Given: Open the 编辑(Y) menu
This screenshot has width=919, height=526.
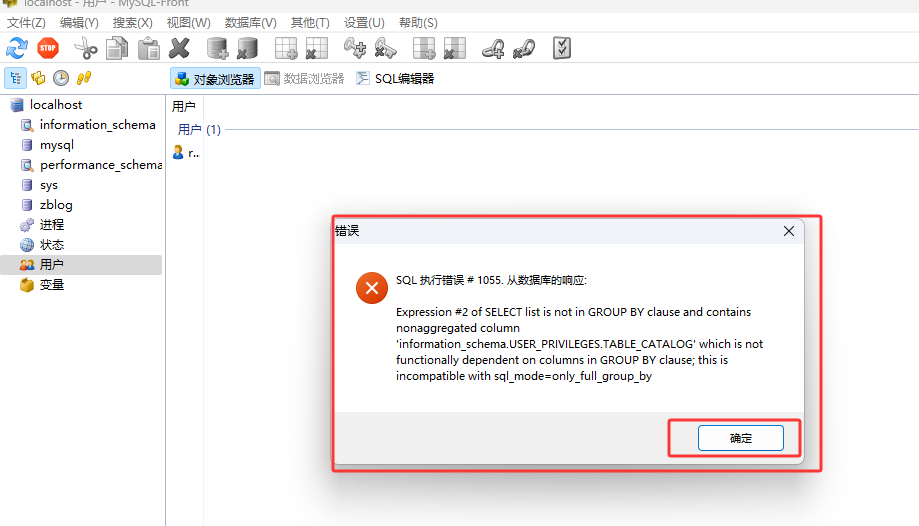Looking at the screenshot, I should point(79,23).
